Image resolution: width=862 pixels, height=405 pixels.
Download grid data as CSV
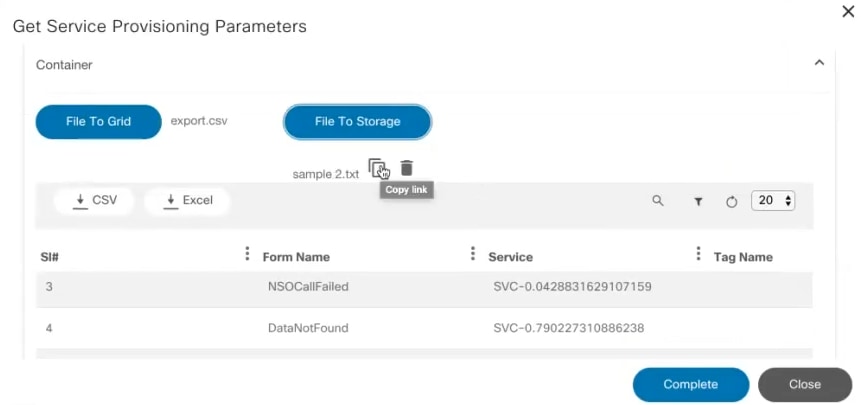pos(96,201)
